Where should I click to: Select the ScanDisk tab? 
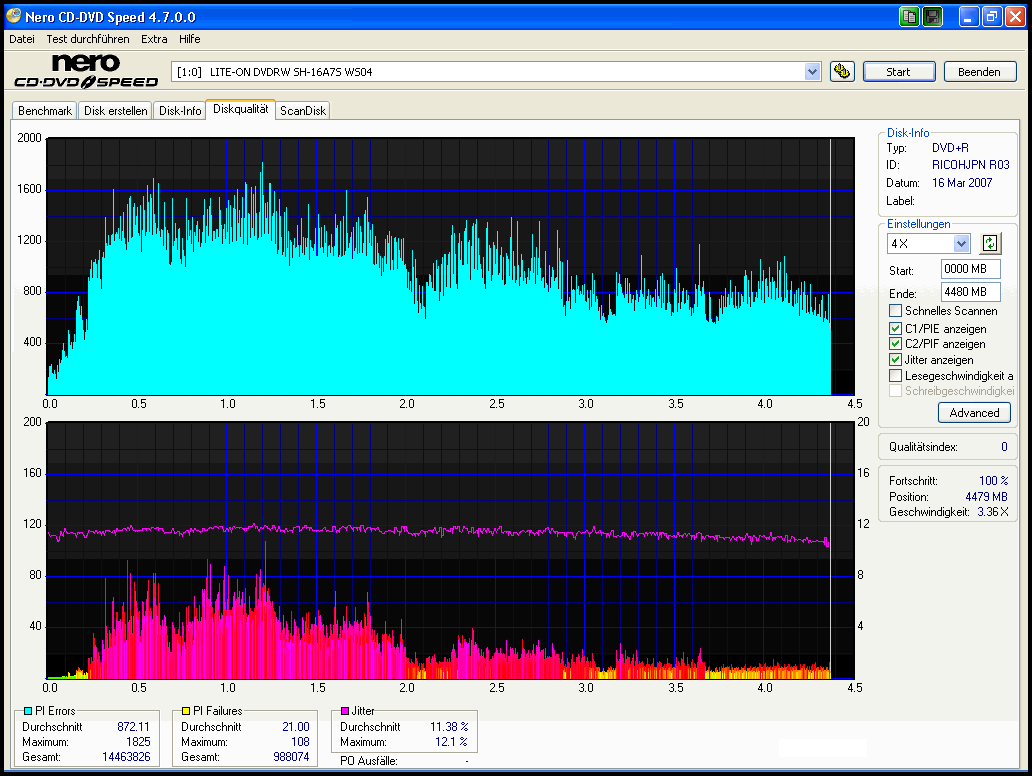(303, 111)
